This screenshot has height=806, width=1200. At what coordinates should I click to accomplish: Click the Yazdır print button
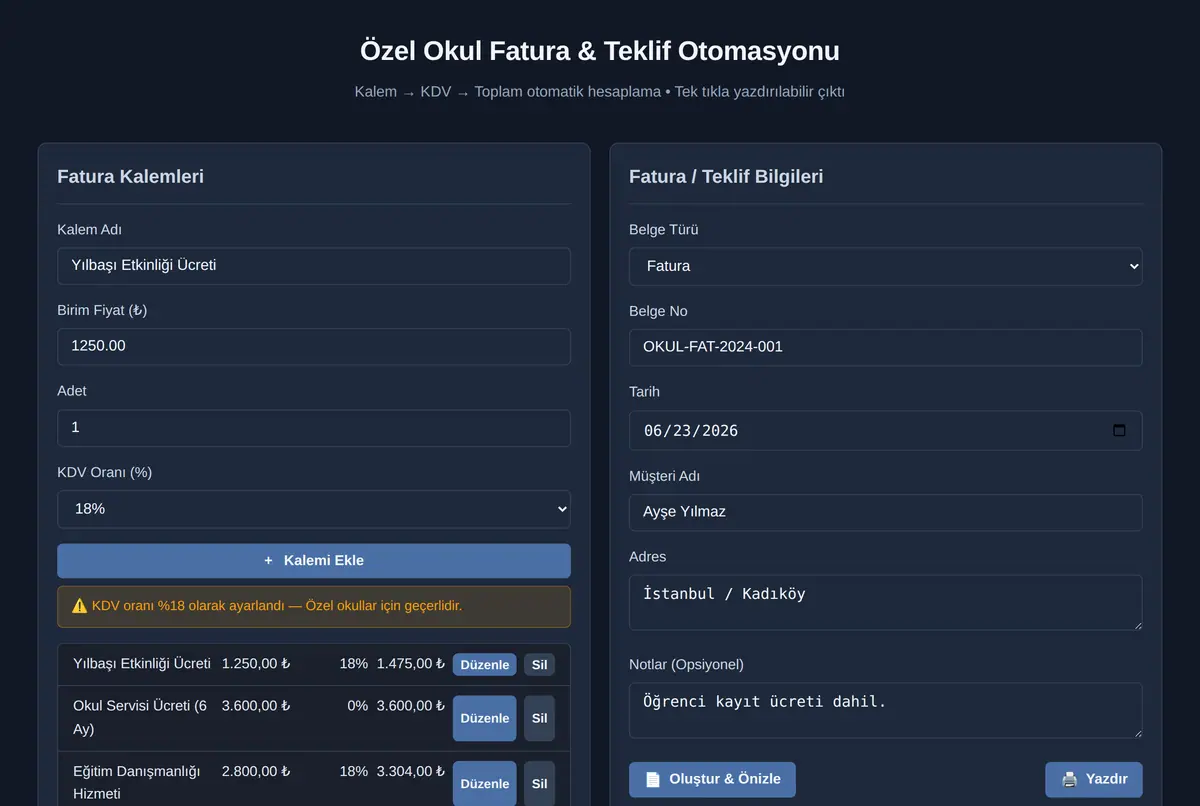click(1094, 779)
